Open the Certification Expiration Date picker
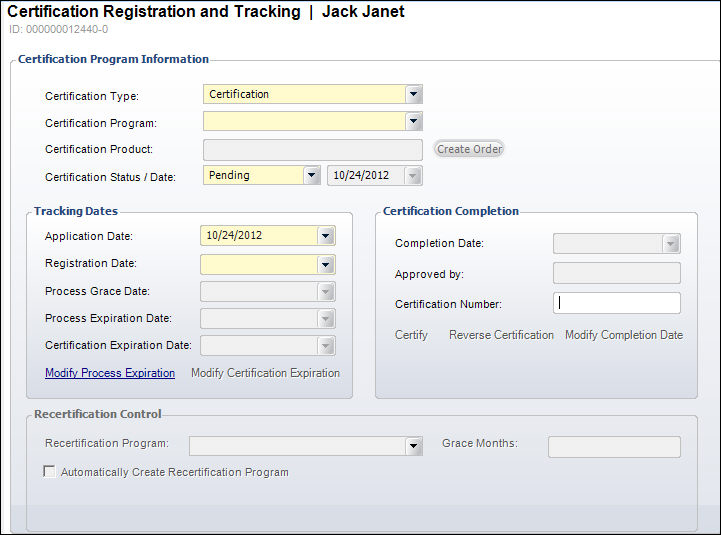The height and width of the screenshot is (535, 721). coord(325,346)
